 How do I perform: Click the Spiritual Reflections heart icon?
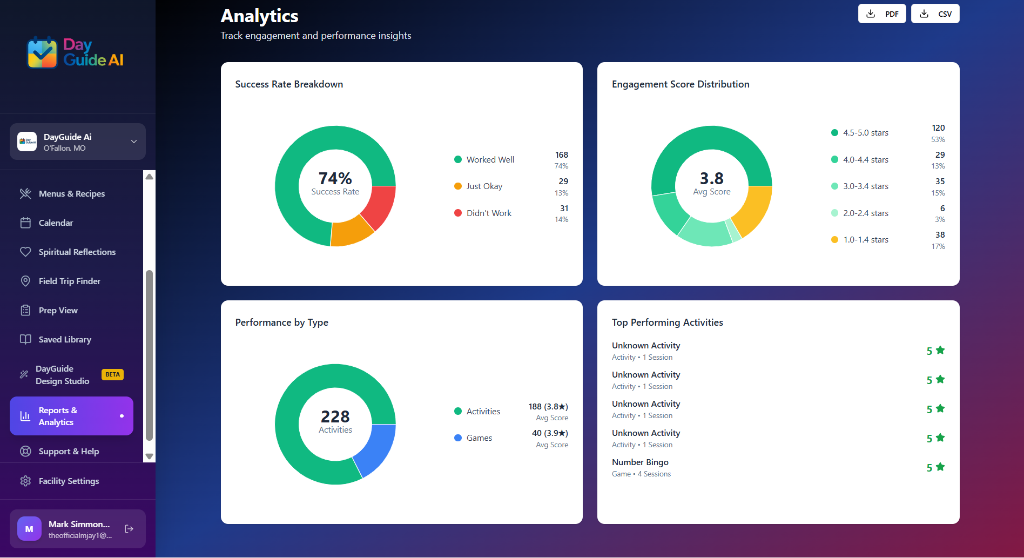tap(25, 252)
